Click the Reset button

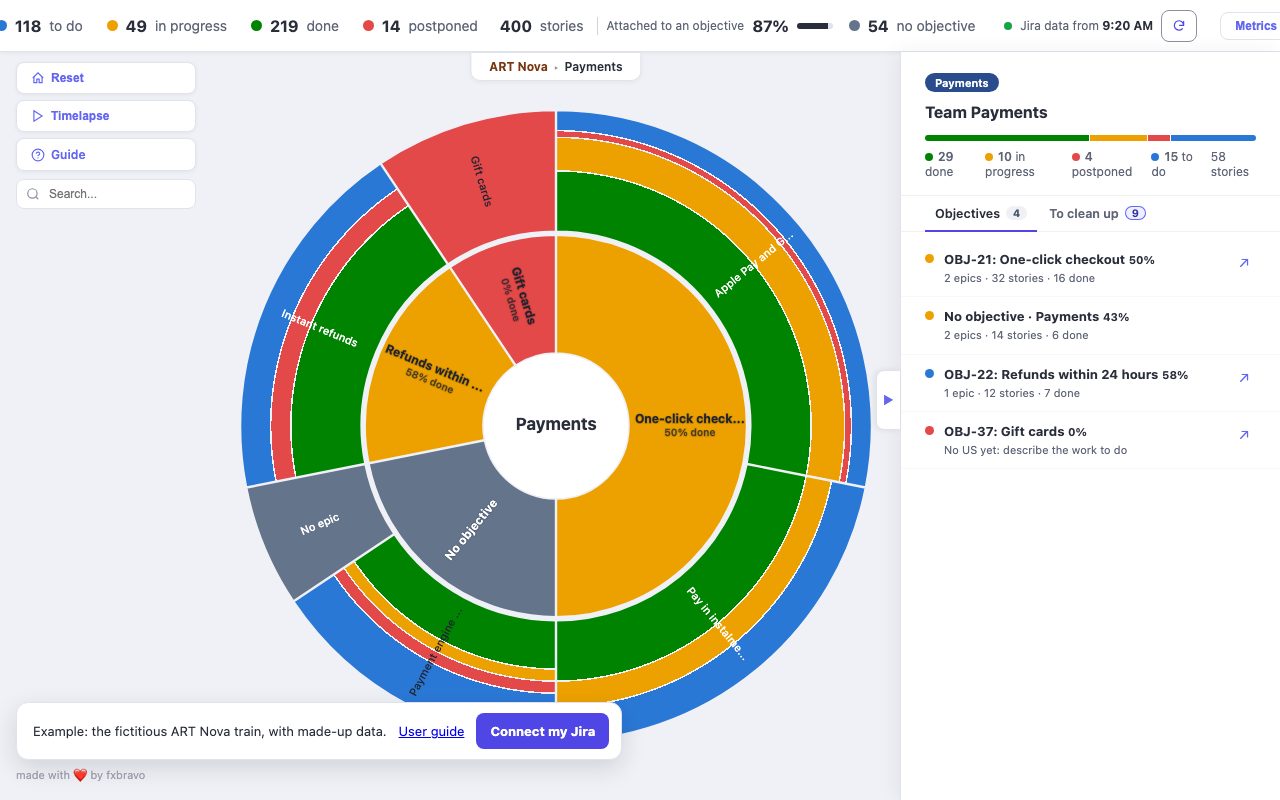click(106, 78)
